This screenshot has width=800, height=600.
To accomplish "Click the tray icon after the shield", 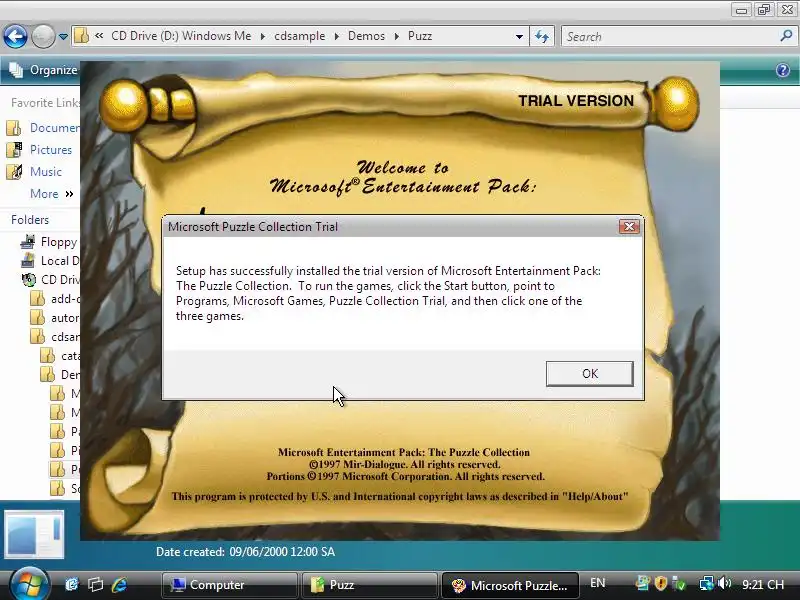I will 679,583.
